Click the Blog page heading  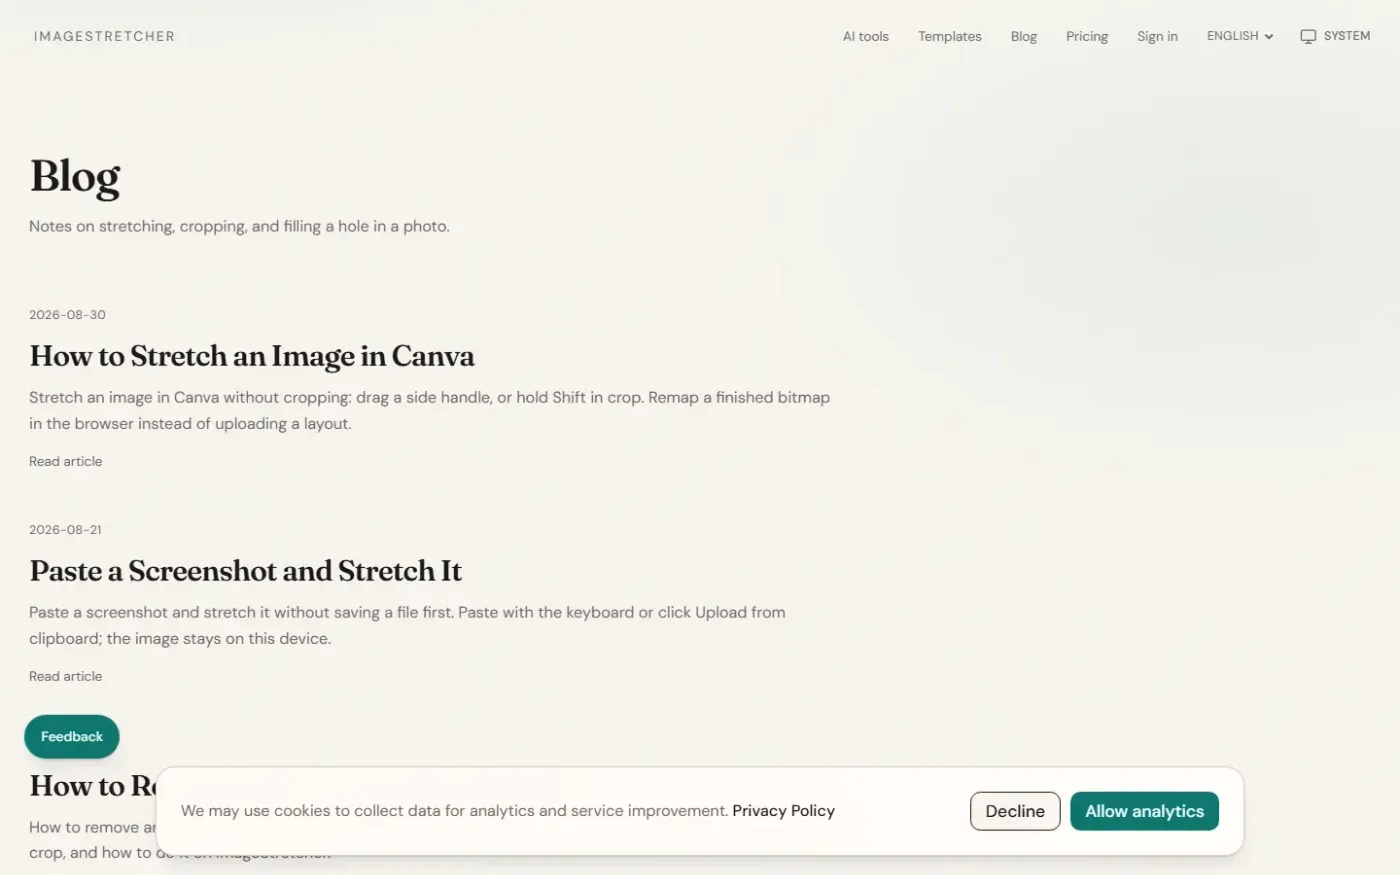(75, 176)
